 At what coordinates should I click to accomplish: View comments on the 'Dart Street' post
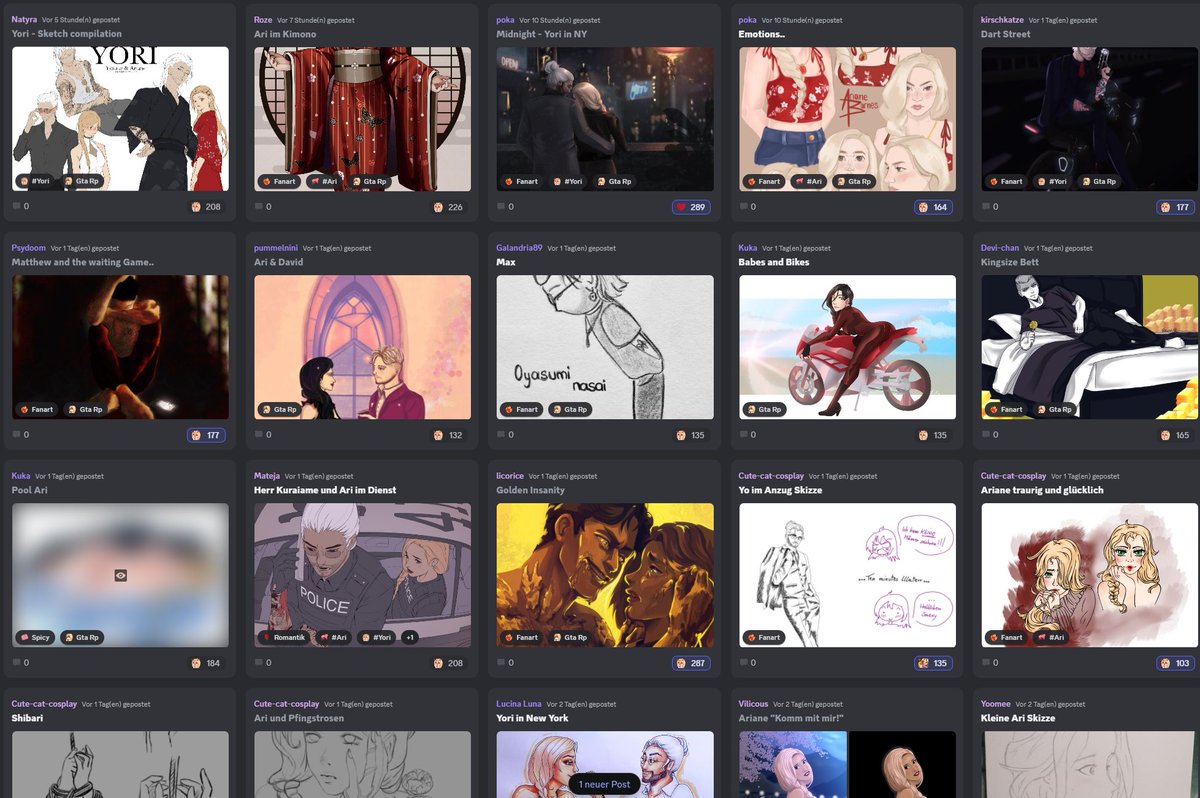tap(987, 207)
